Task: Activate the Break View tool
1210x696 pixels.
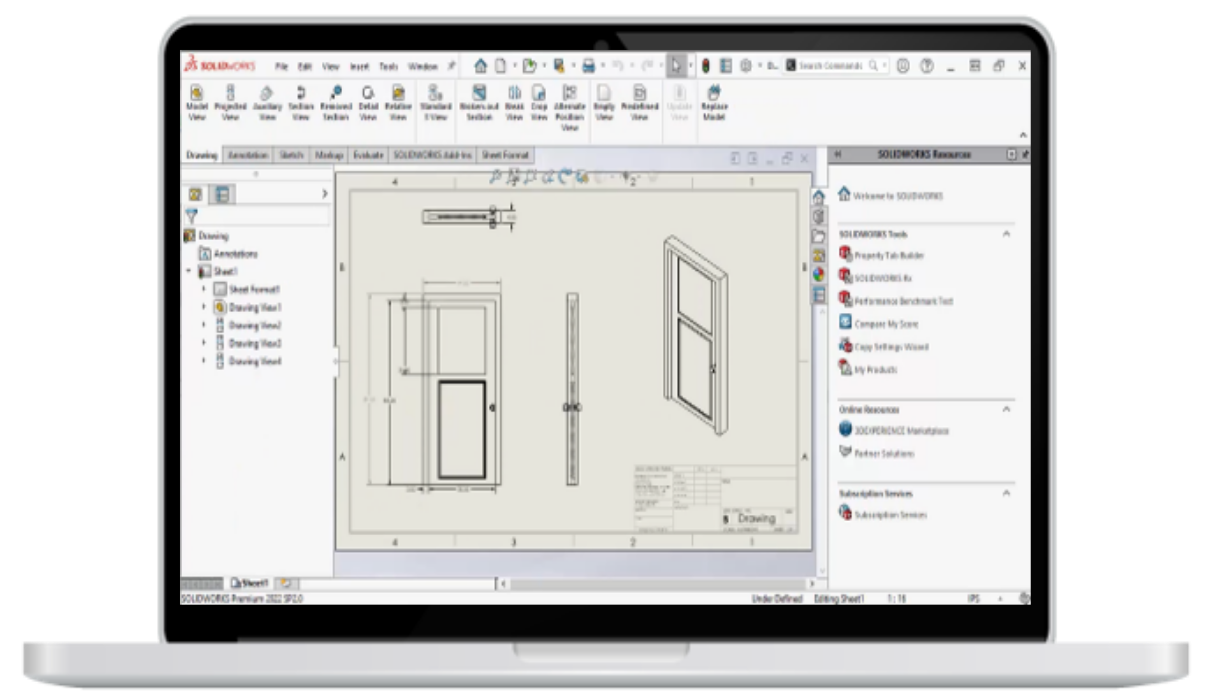Action: coord(513,97)
